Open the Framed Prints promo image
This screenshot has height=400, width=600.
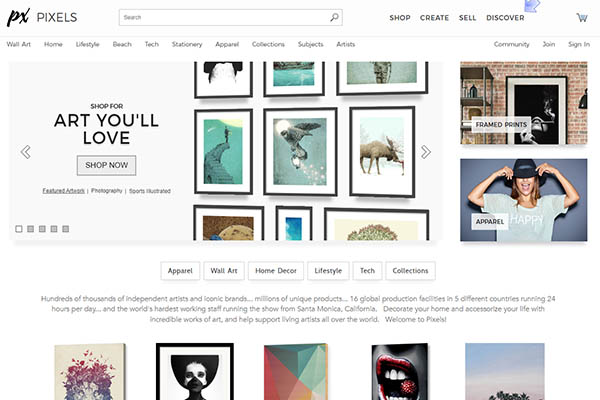(523, 104)
